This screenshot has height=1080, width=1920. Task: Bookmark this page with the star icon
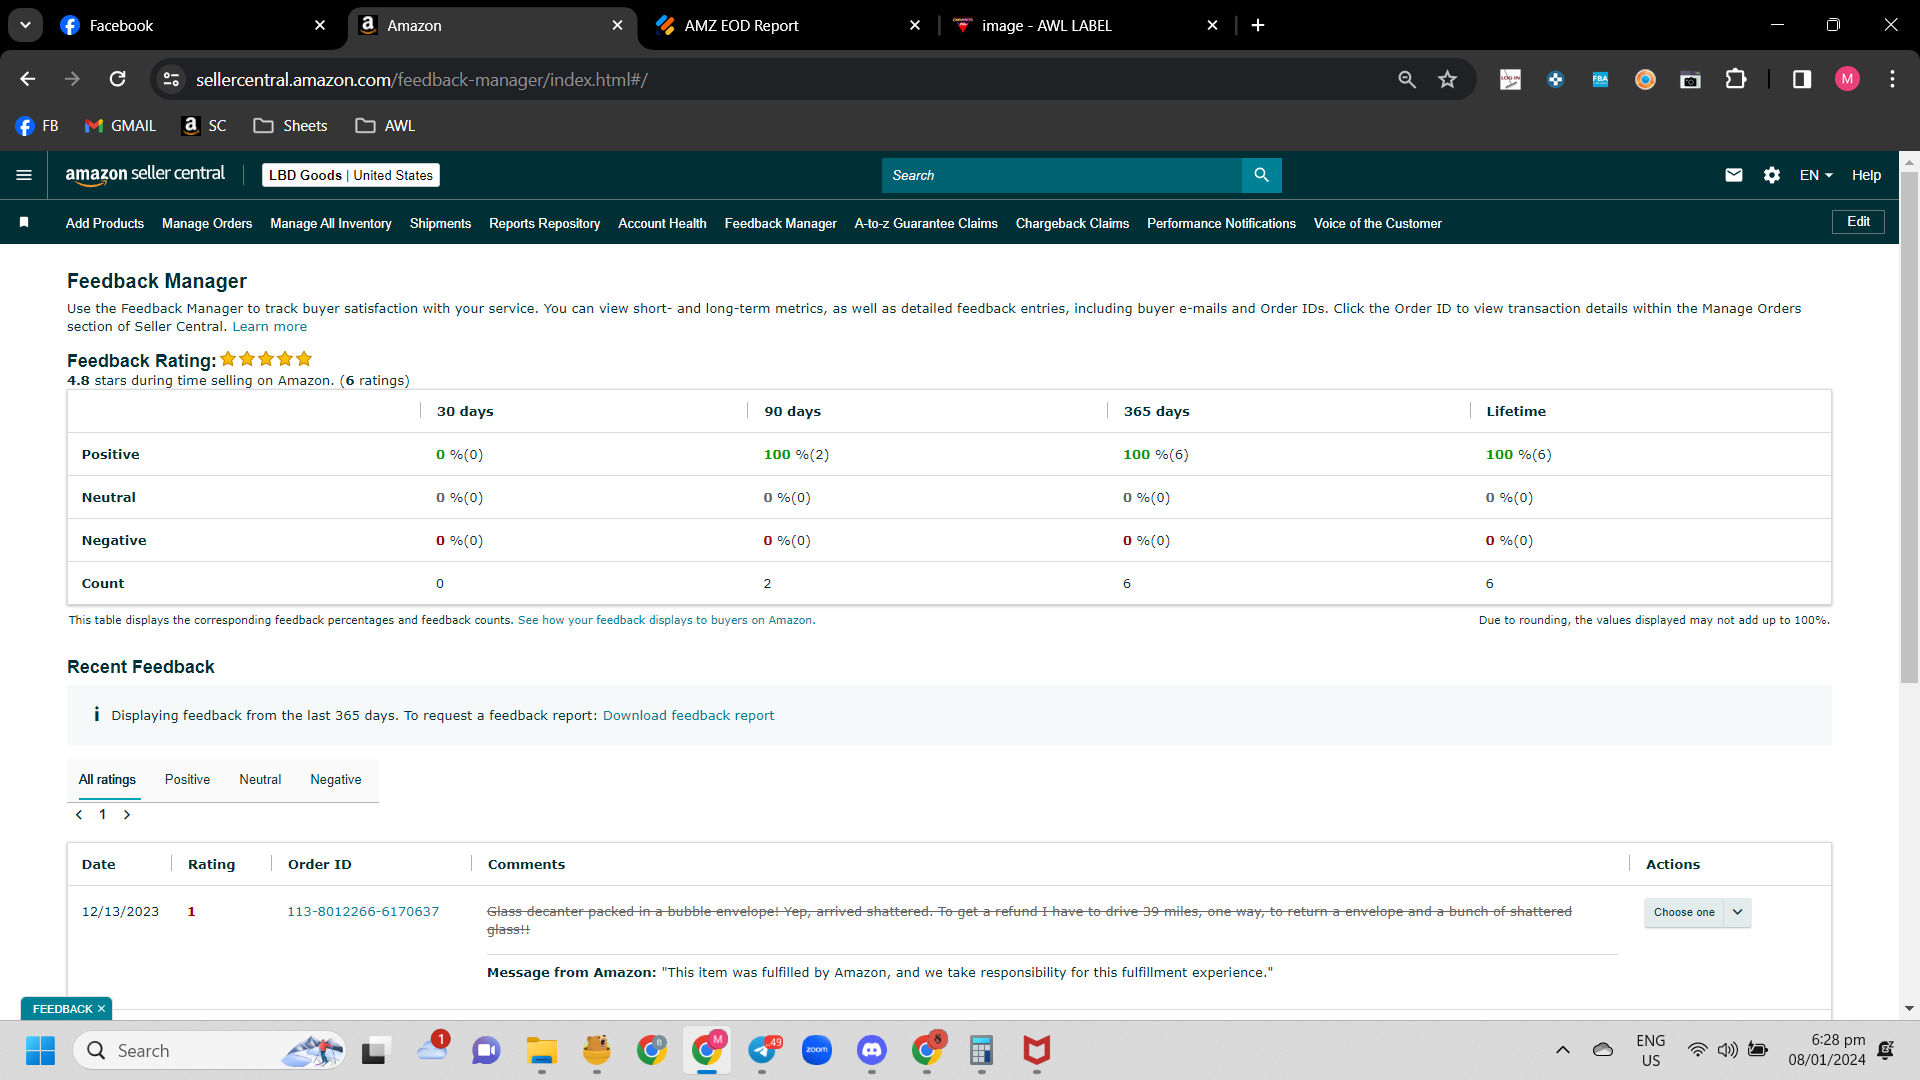coord(1447,79)
